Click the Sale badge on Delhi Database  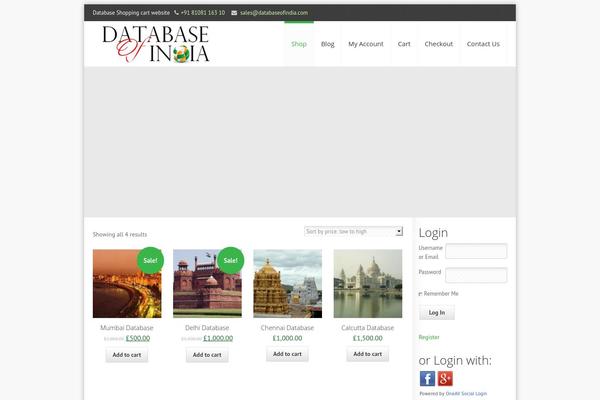pos(230,260)
